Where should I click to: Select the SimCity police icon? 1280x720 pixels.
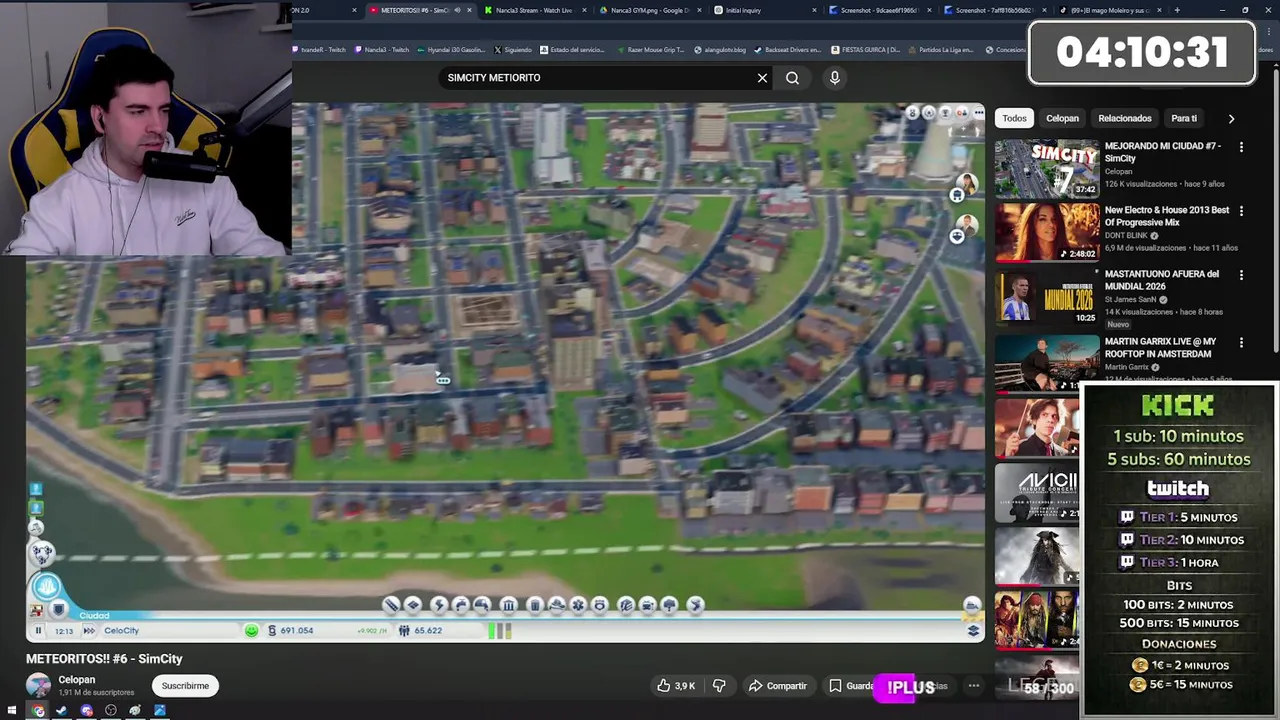pos(600,605)
